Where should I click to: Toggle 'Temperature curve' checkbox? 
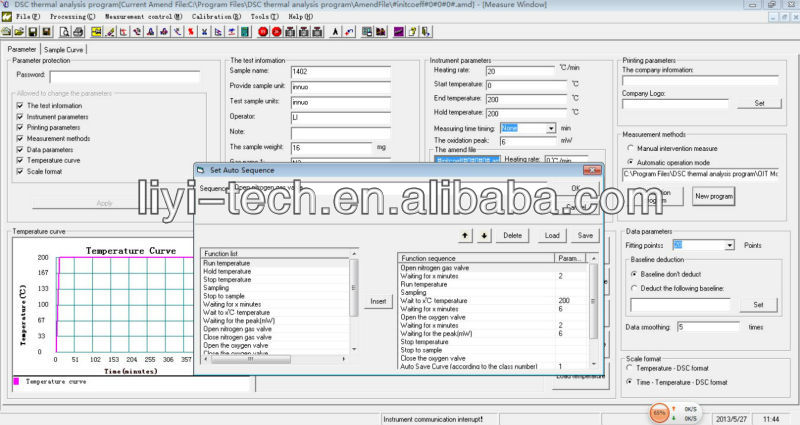tap(20, 160)
